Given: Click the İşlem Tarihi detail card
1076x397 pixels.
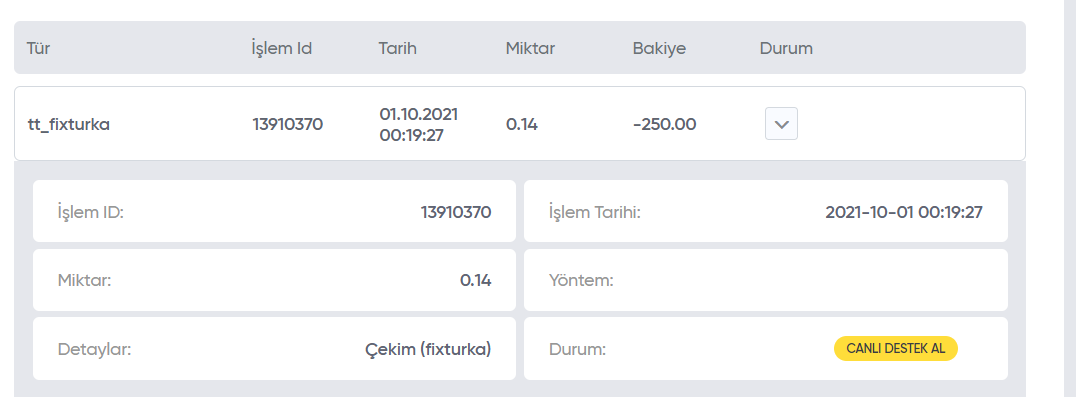Looking at the screenshot, I should click(766, 211).
